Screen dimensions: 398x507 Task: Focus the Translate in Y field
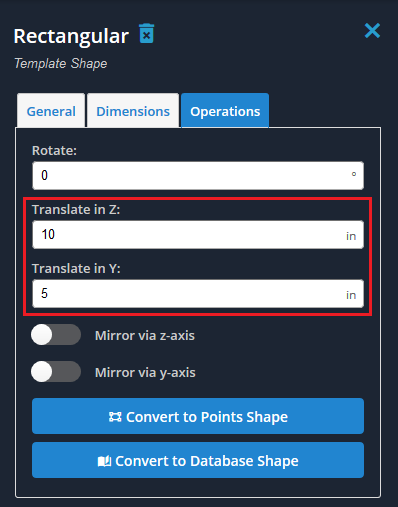[198, 293]
